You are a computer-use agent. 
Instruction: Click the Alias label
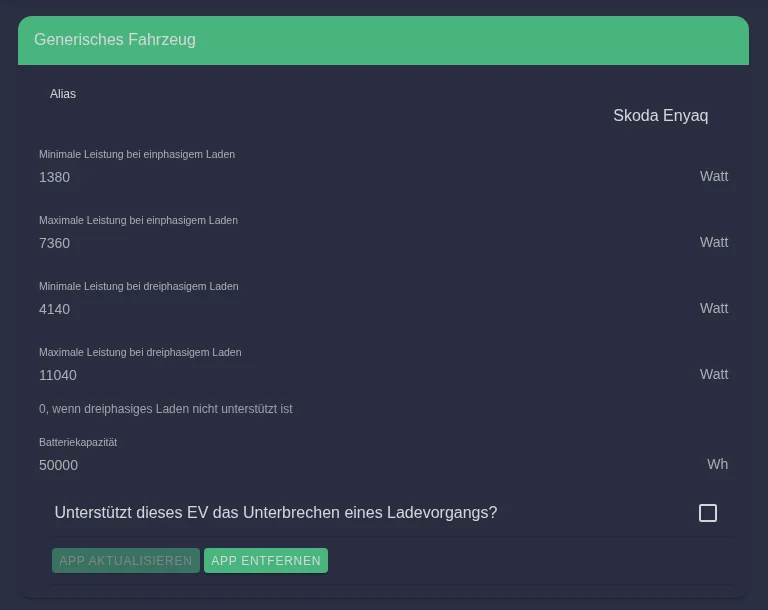tap(63, 94)
